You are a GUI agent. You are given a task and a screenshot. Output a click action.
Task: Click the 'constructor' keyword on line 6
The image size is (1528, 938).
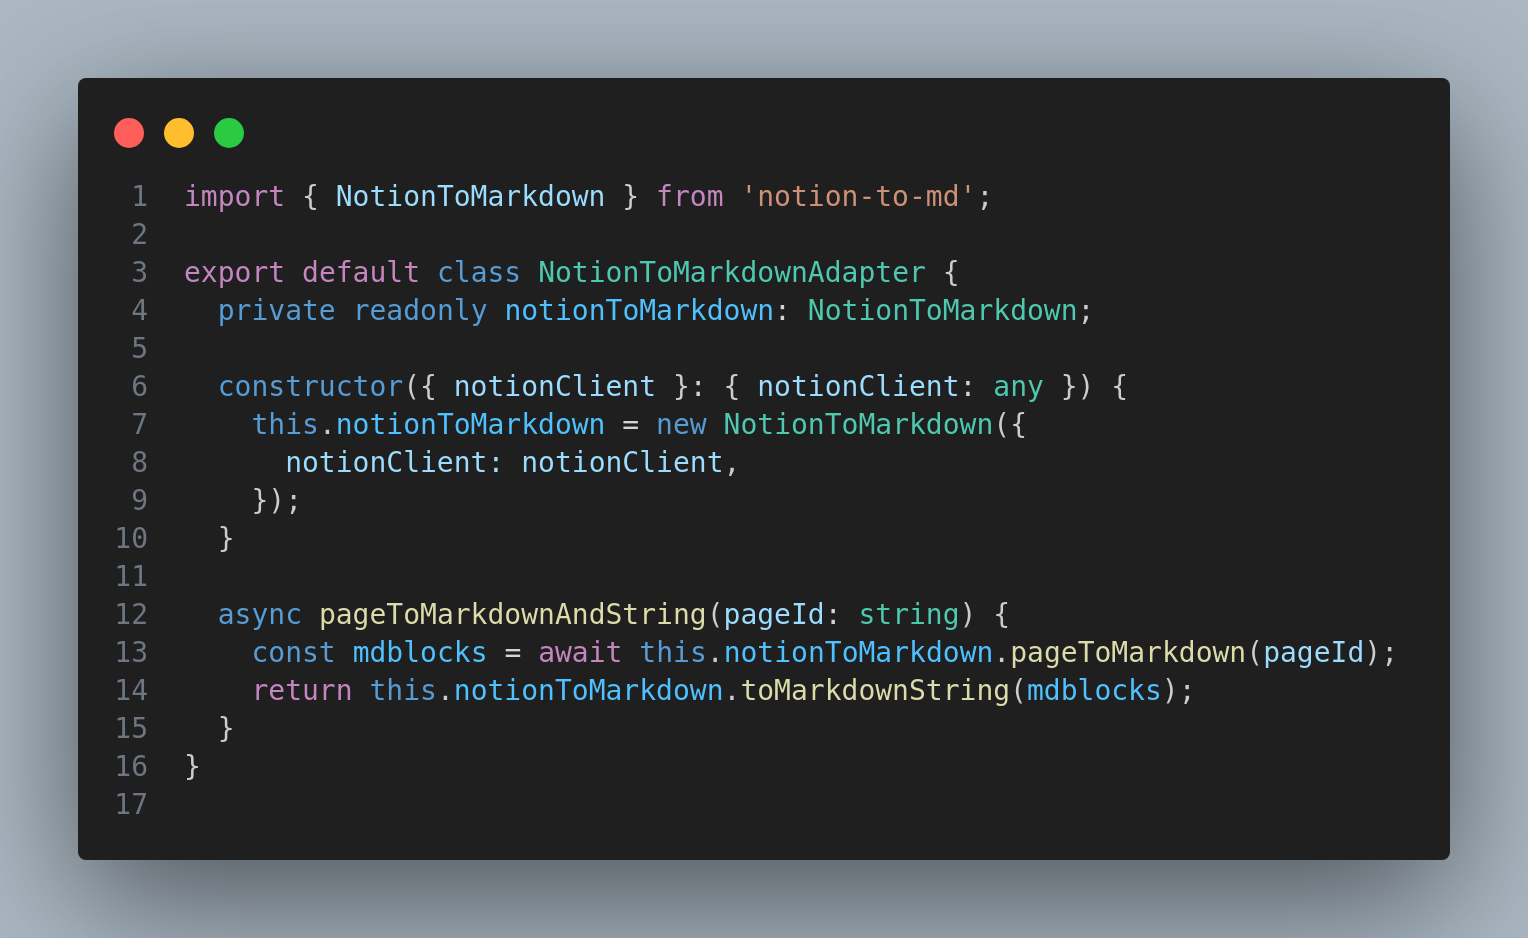tap(310, 387)
